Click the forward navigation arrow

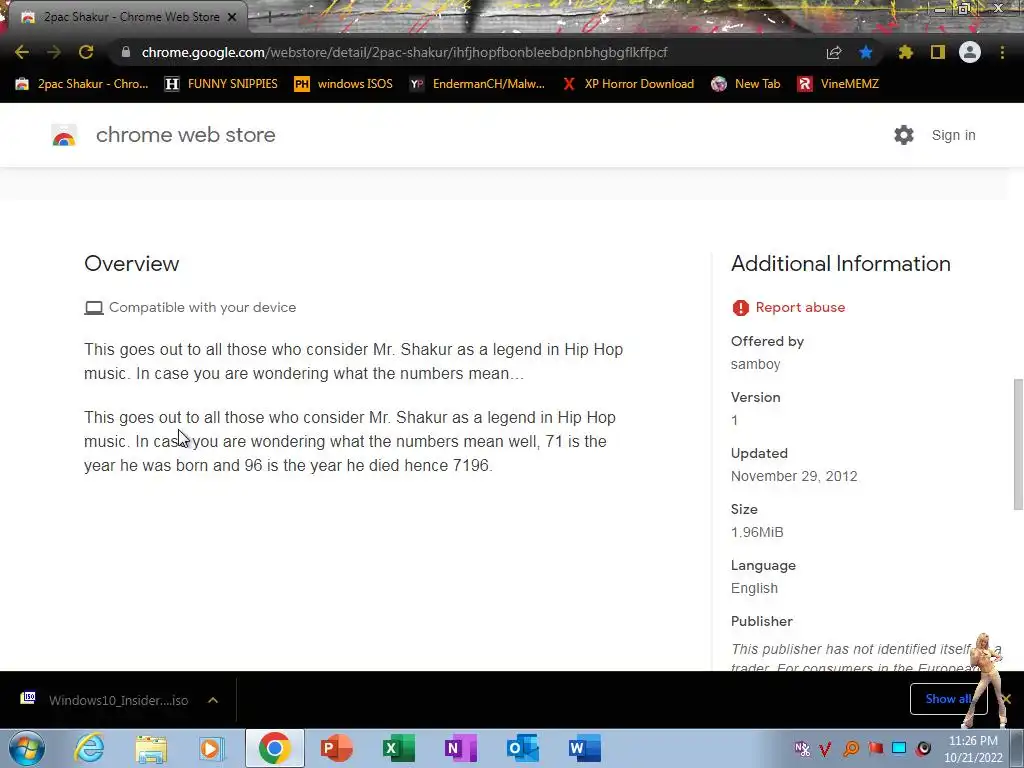(x=54, y=52)
